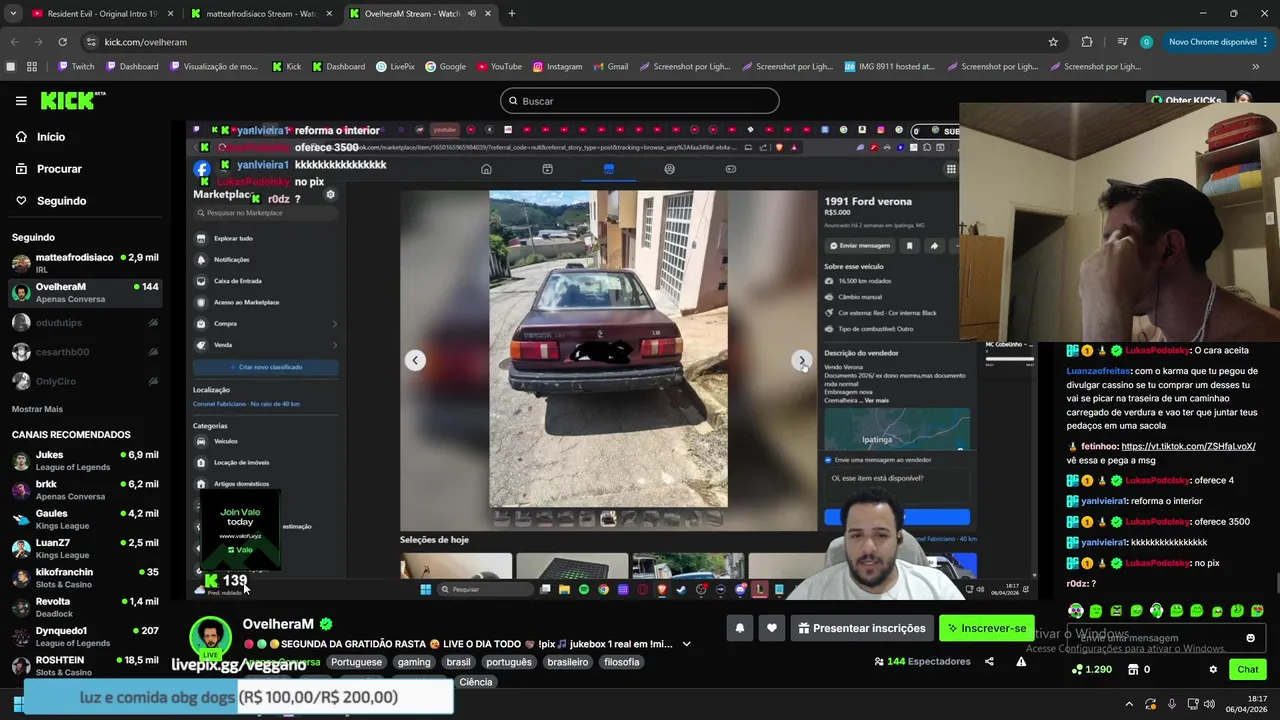Viewport: 1280px width, 720px height.
Task: Click the green Chat send button
Action: (1248, 670)
